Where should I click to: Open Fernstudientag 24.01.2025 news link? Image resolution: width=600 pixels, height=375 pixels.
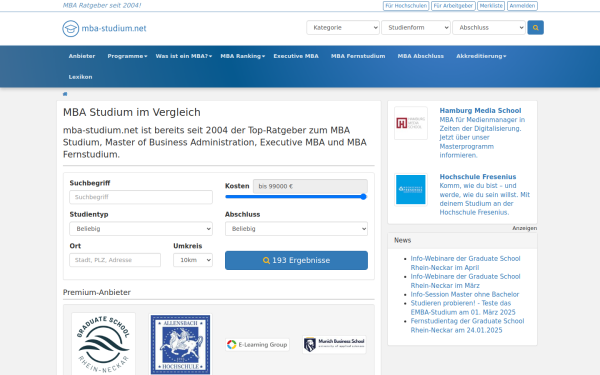click(x=467, y=326)
